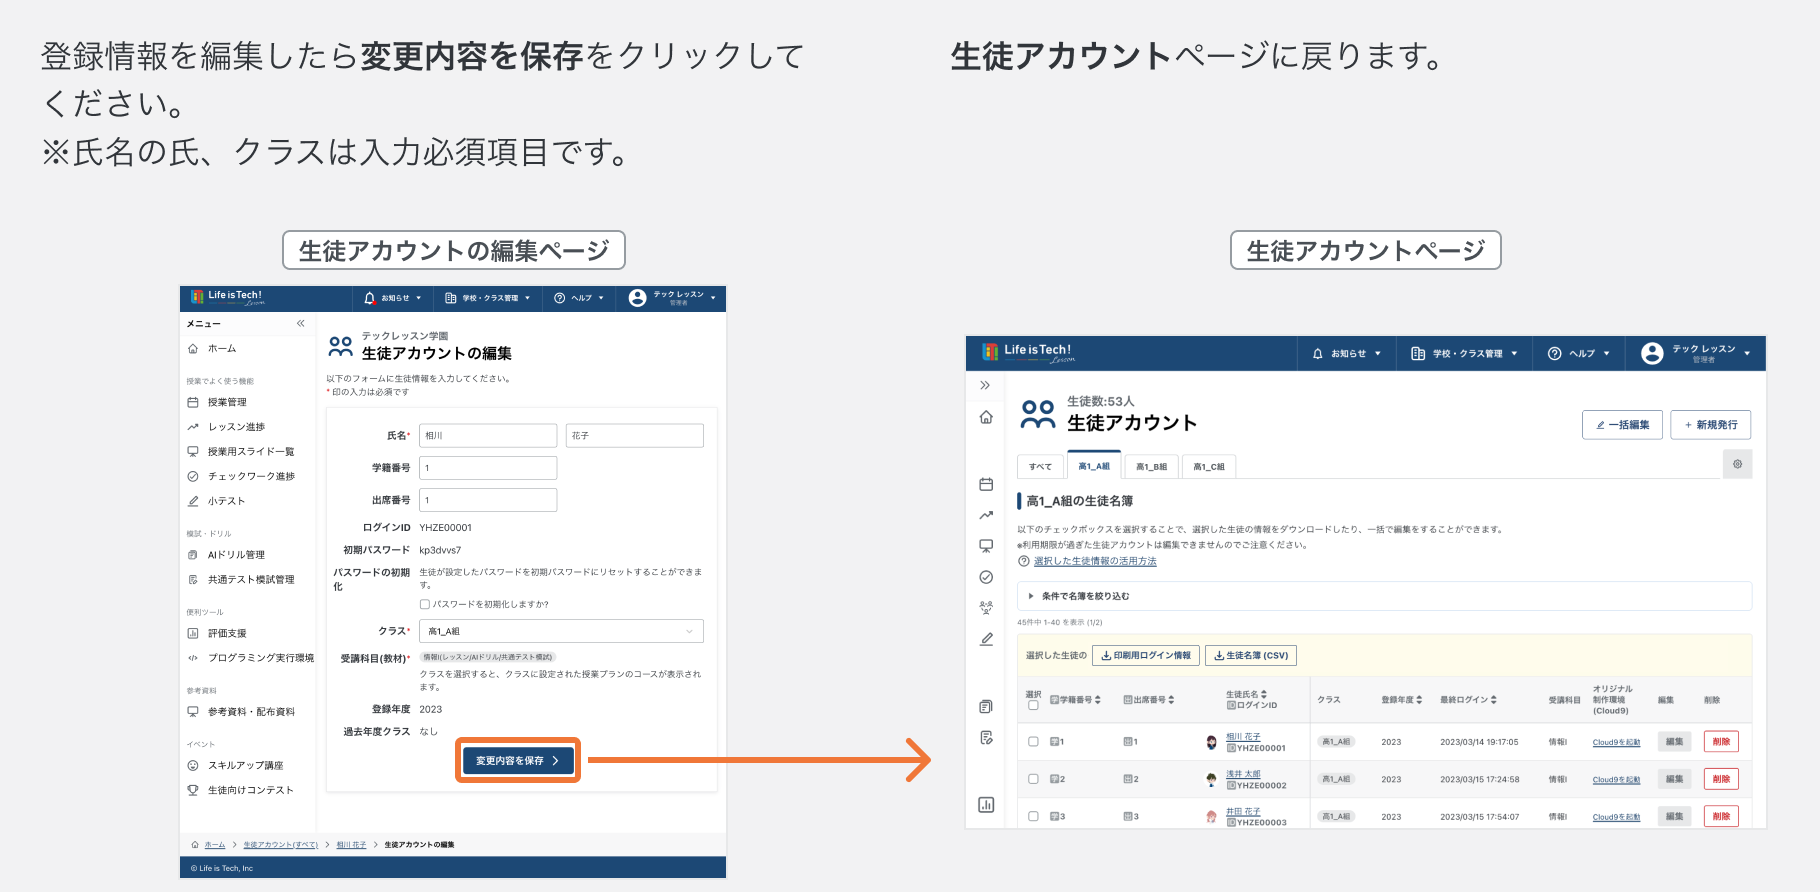The height and width of the screenshot is (892, 1820).
Task: Focus 学籍番号 input field
Action: [488, 468]
